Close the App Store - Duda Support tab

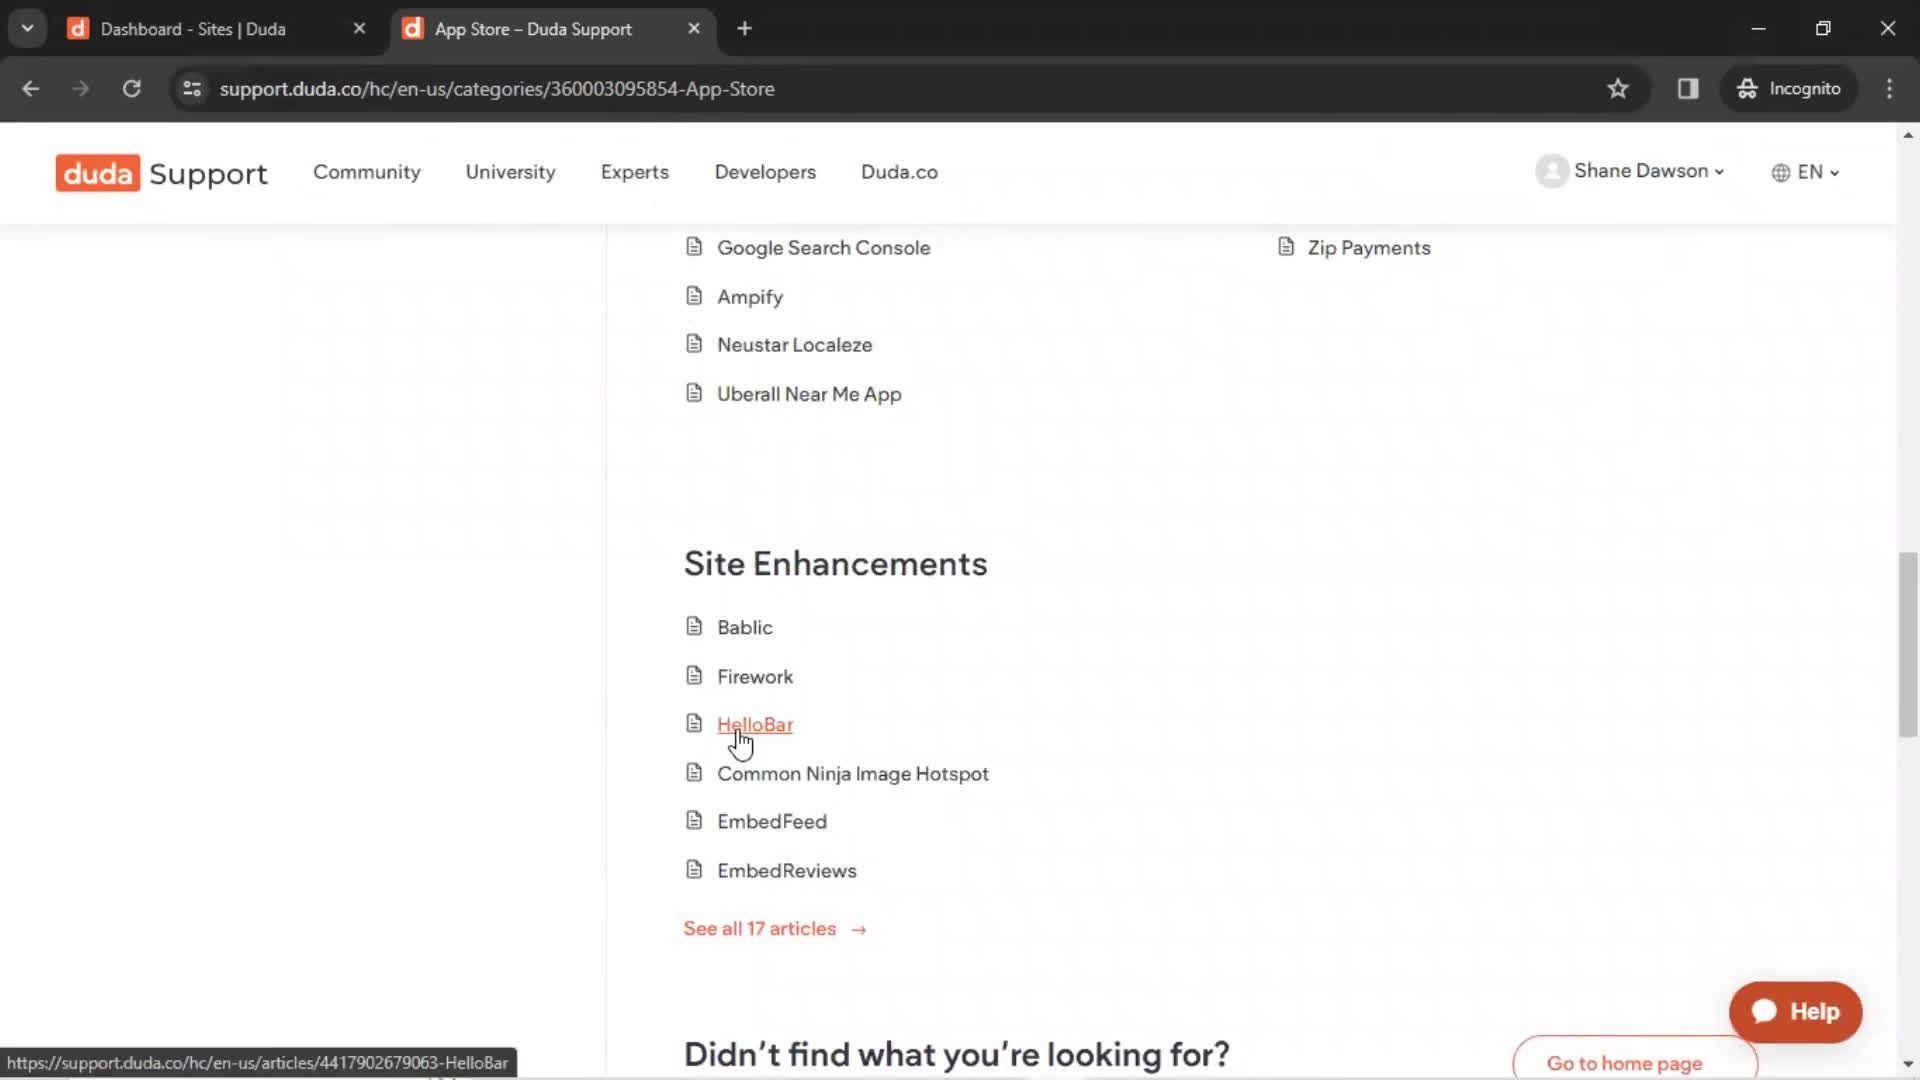[x=694, y=29]
